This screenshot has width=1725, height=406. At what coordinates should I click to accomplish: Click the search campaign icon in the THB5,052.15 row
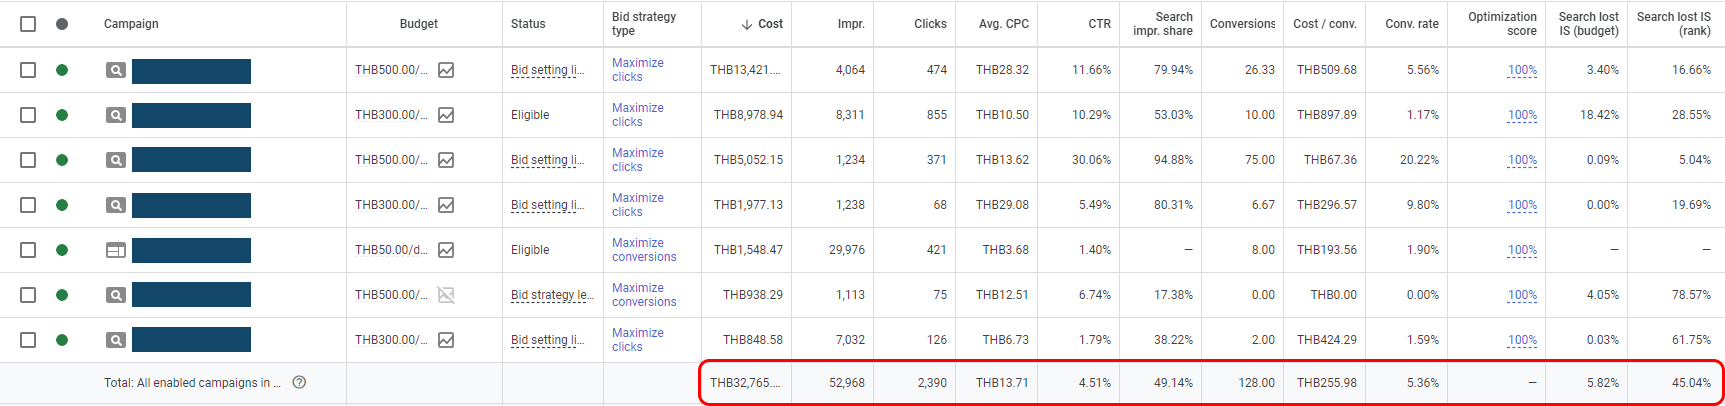point(116,160)
